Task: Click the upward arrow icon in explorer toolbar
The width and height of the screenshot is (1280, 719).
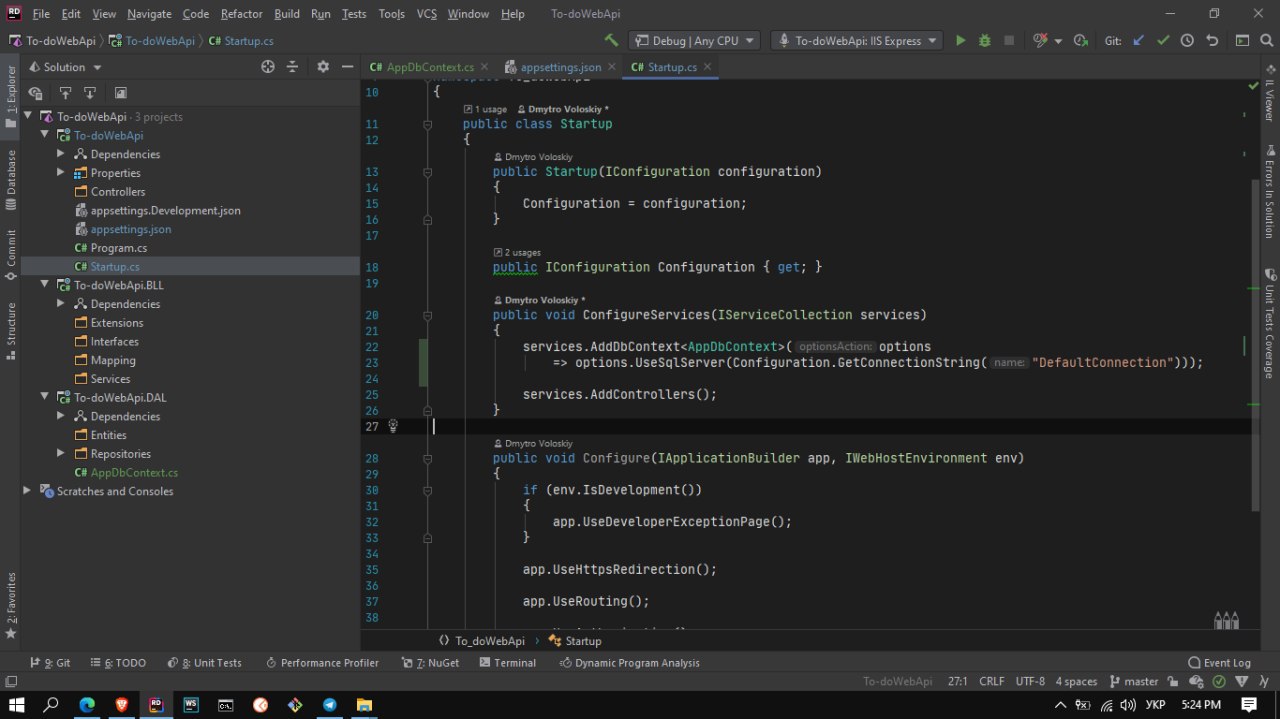Action: point(65,93)
